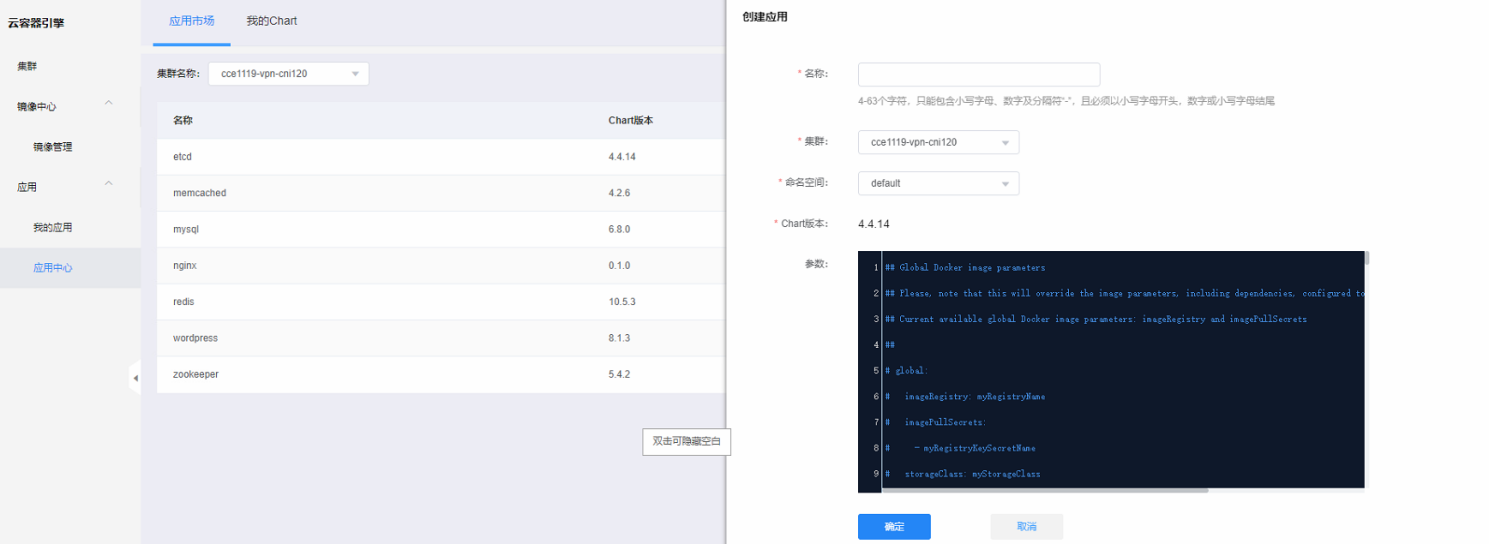The width and height of the screenshot is (1489, 544).
Task: Click the 10.5.3 version cell
Action: point(622,302)
